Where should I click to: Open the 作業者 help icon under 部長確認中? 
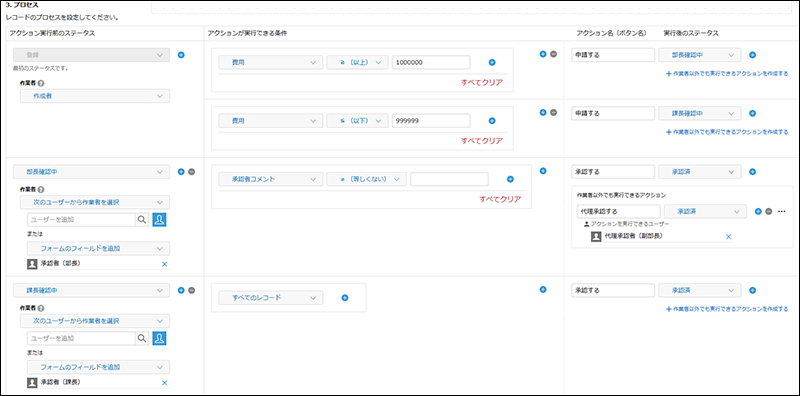point(41,189)
